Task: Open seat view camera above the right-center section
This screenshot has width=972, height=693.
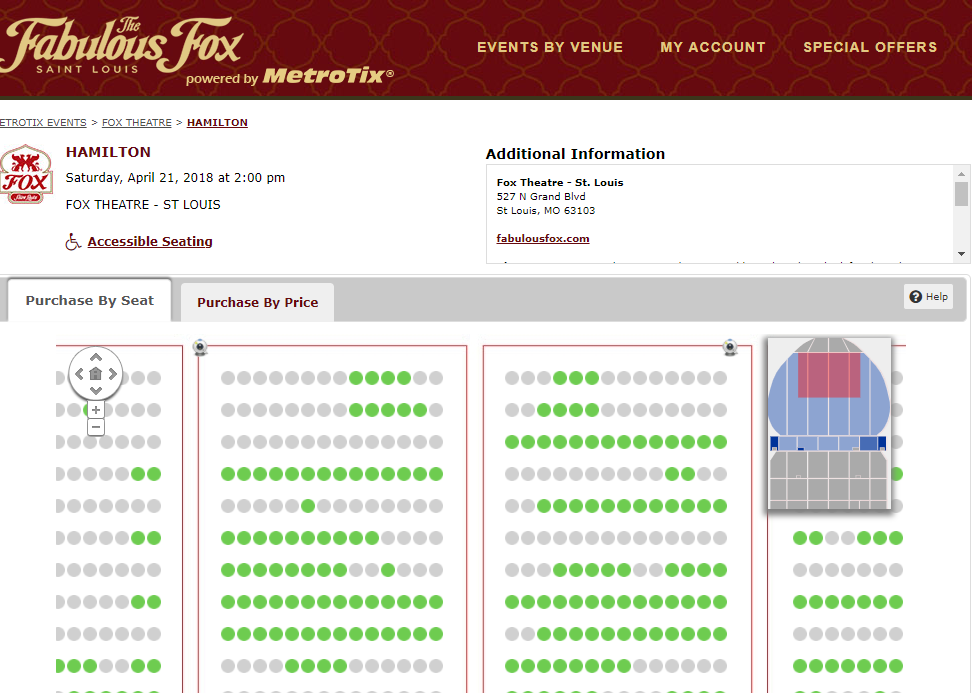Action: pos(730,348)
